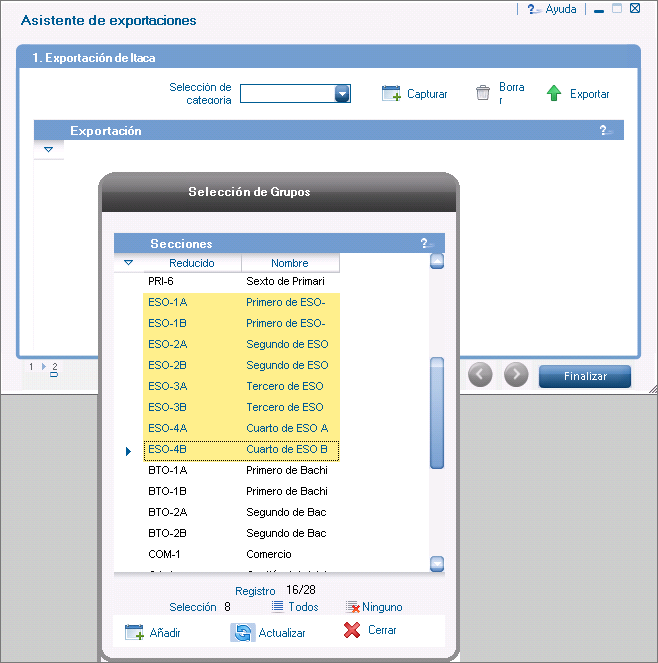Click the Añadir icon in dialog
Screen dimensions: 658x663
(x=134, y=632)
